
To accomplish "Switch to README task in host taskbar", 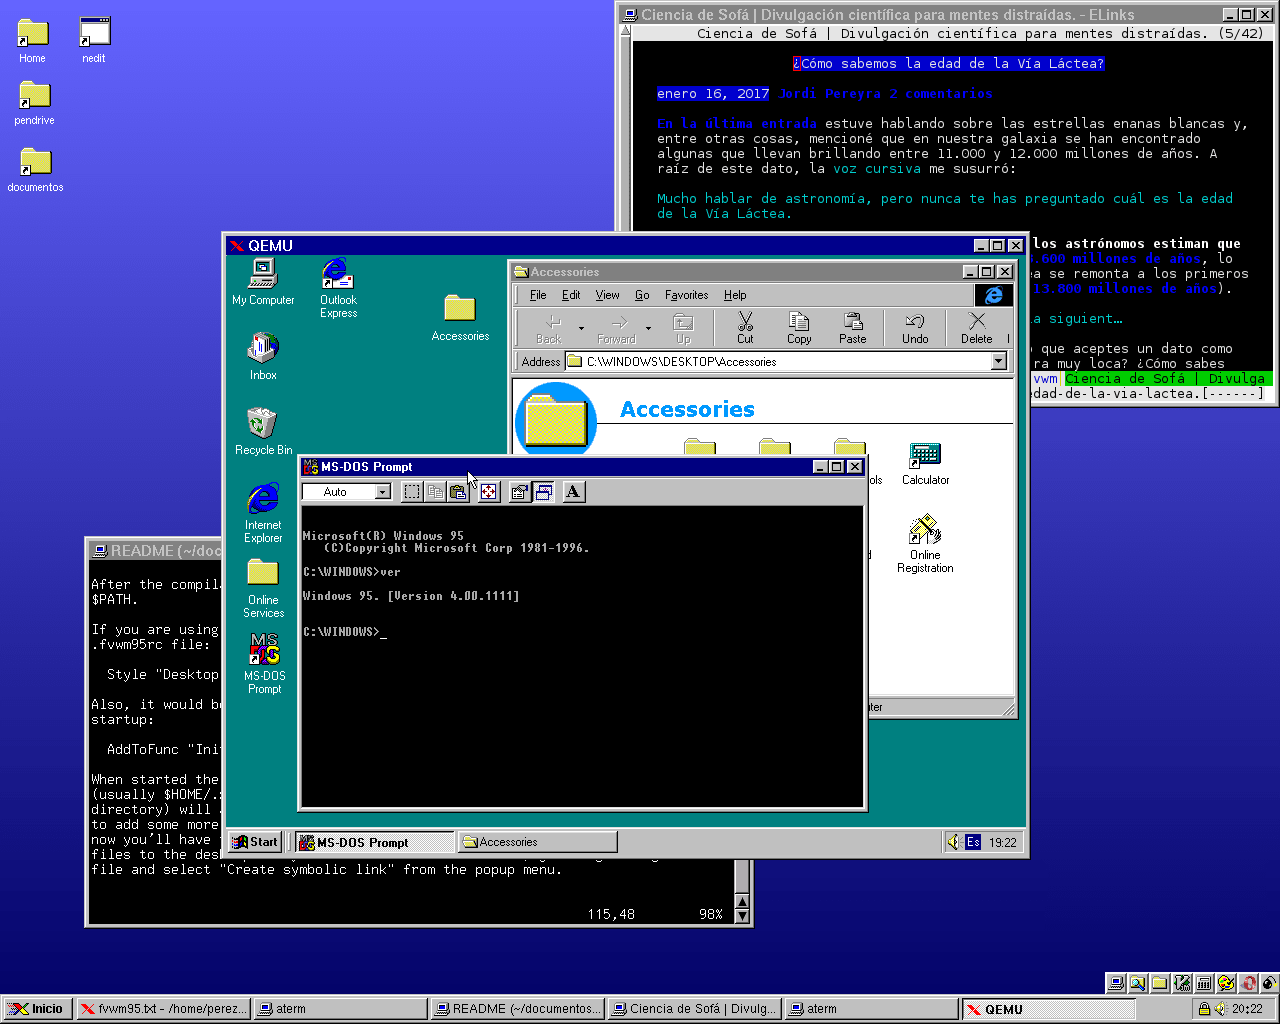I will point(517,1009).
